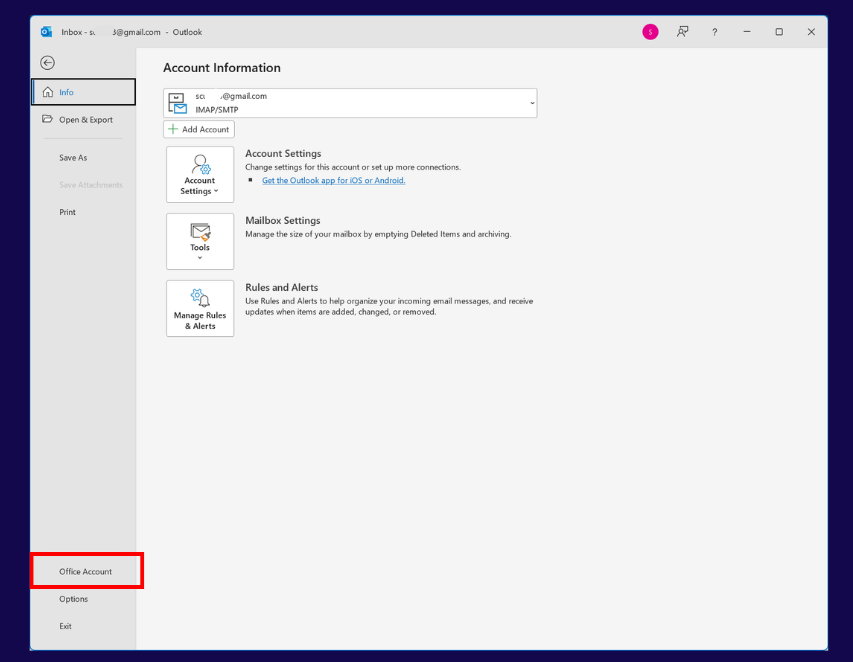Image resolution: width=853 pixels, height=662 pixels.
Task: Open Manage Rules & Alerts
Action: tap(200, 308)
